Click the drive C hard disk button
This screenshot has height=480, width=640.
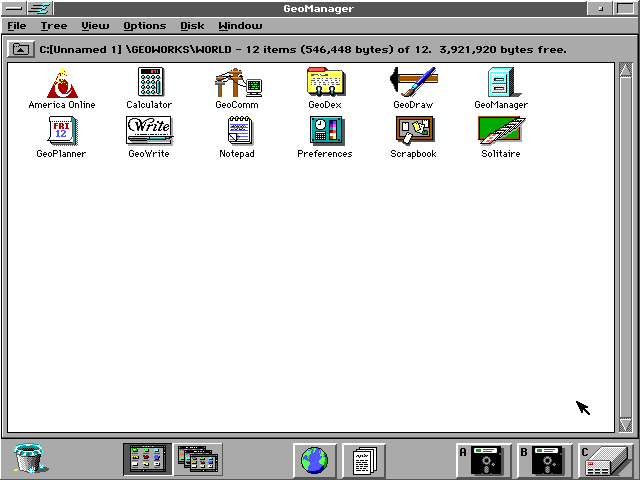[606, 460]
